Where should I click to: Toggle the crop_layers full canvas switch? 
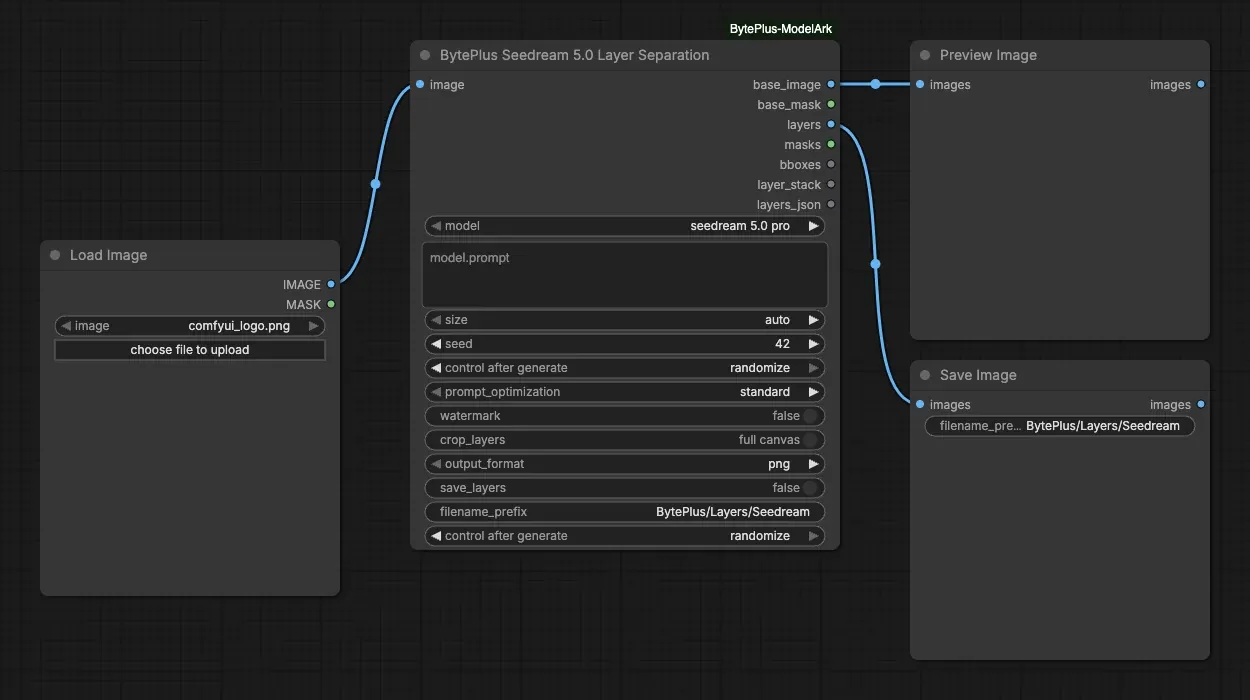point(811,440)
